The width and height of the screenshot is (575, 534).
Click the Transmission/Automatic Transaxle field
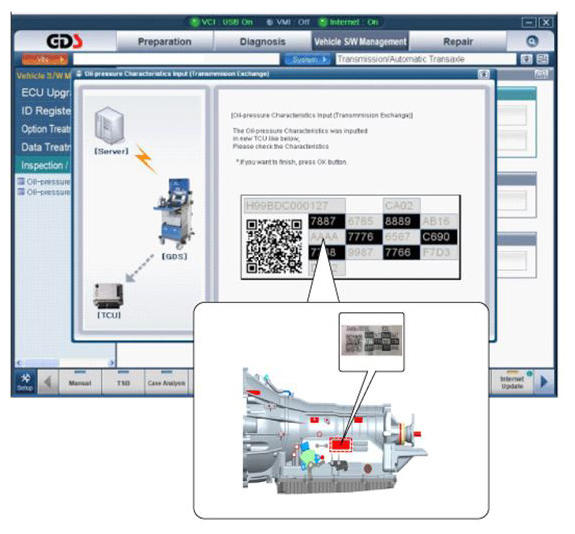[x=425, y=59]
